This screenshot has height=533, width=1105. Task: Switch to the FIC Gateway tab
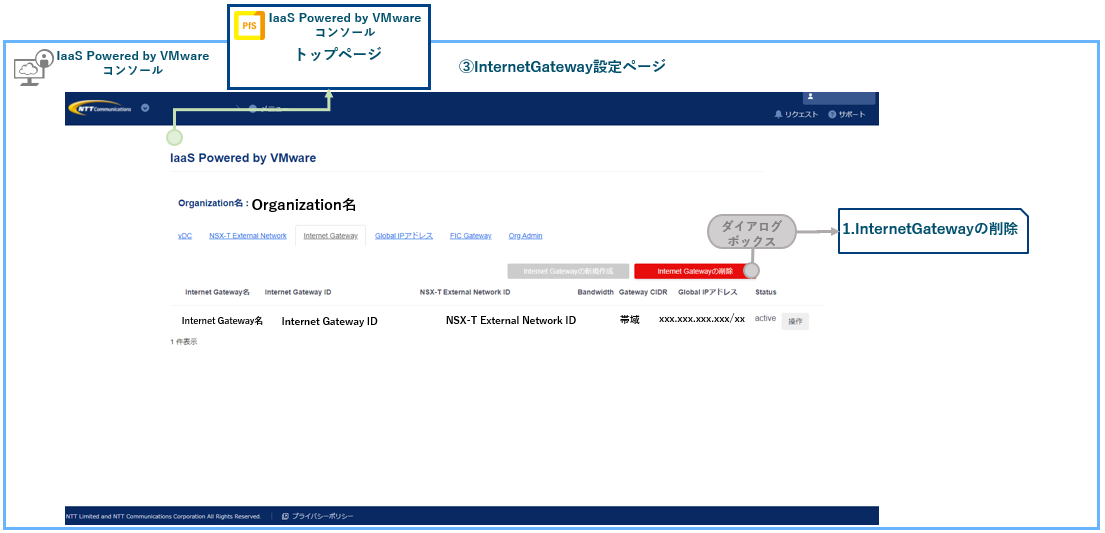(471, 235)
